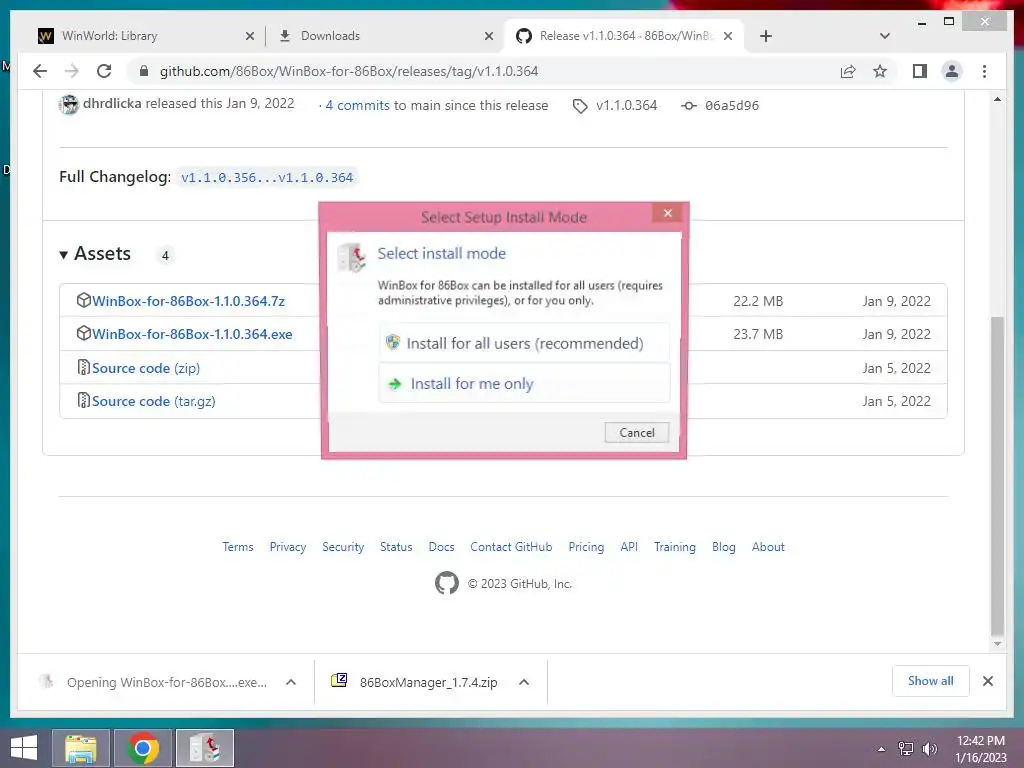The height and width of the screenshot is (768, 1024).
Task: Expand options for 86BoxManager_1.7.4.zip download
Action: pos(524,682)
